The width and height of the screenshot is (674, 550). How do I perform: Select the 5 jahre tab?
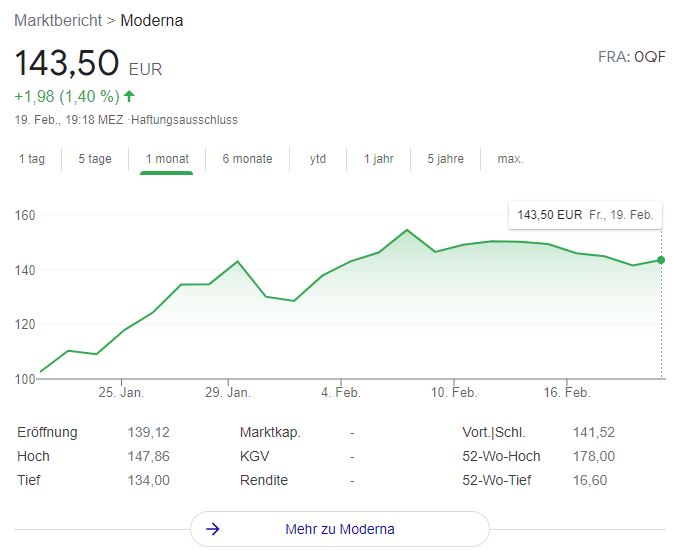point(445,159)
